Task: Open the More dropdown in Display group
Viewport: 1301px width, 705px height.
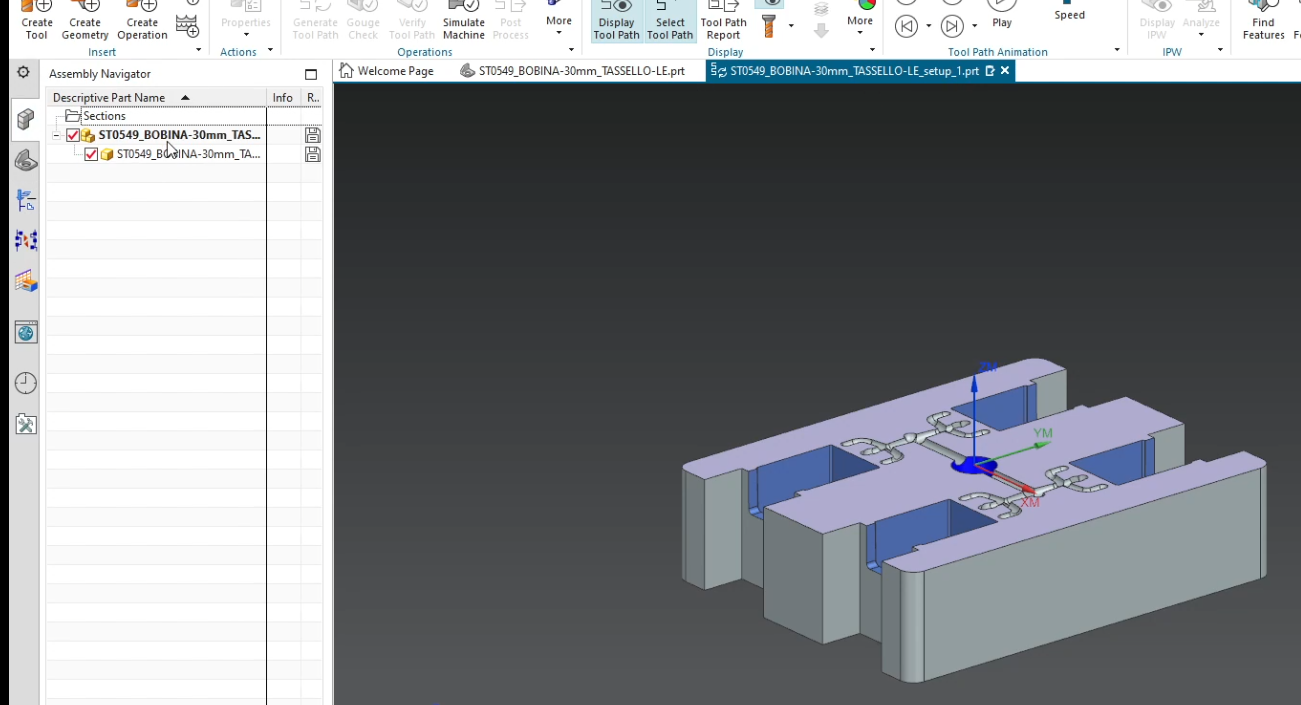Action: click(x=859, y=19)
